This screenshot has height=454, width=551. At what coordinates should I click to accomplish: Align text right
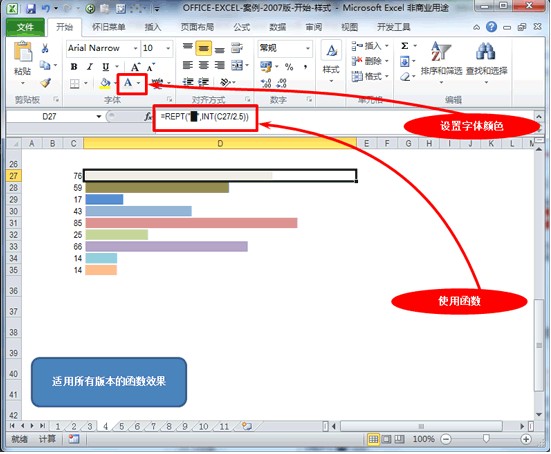pos(220,65)
